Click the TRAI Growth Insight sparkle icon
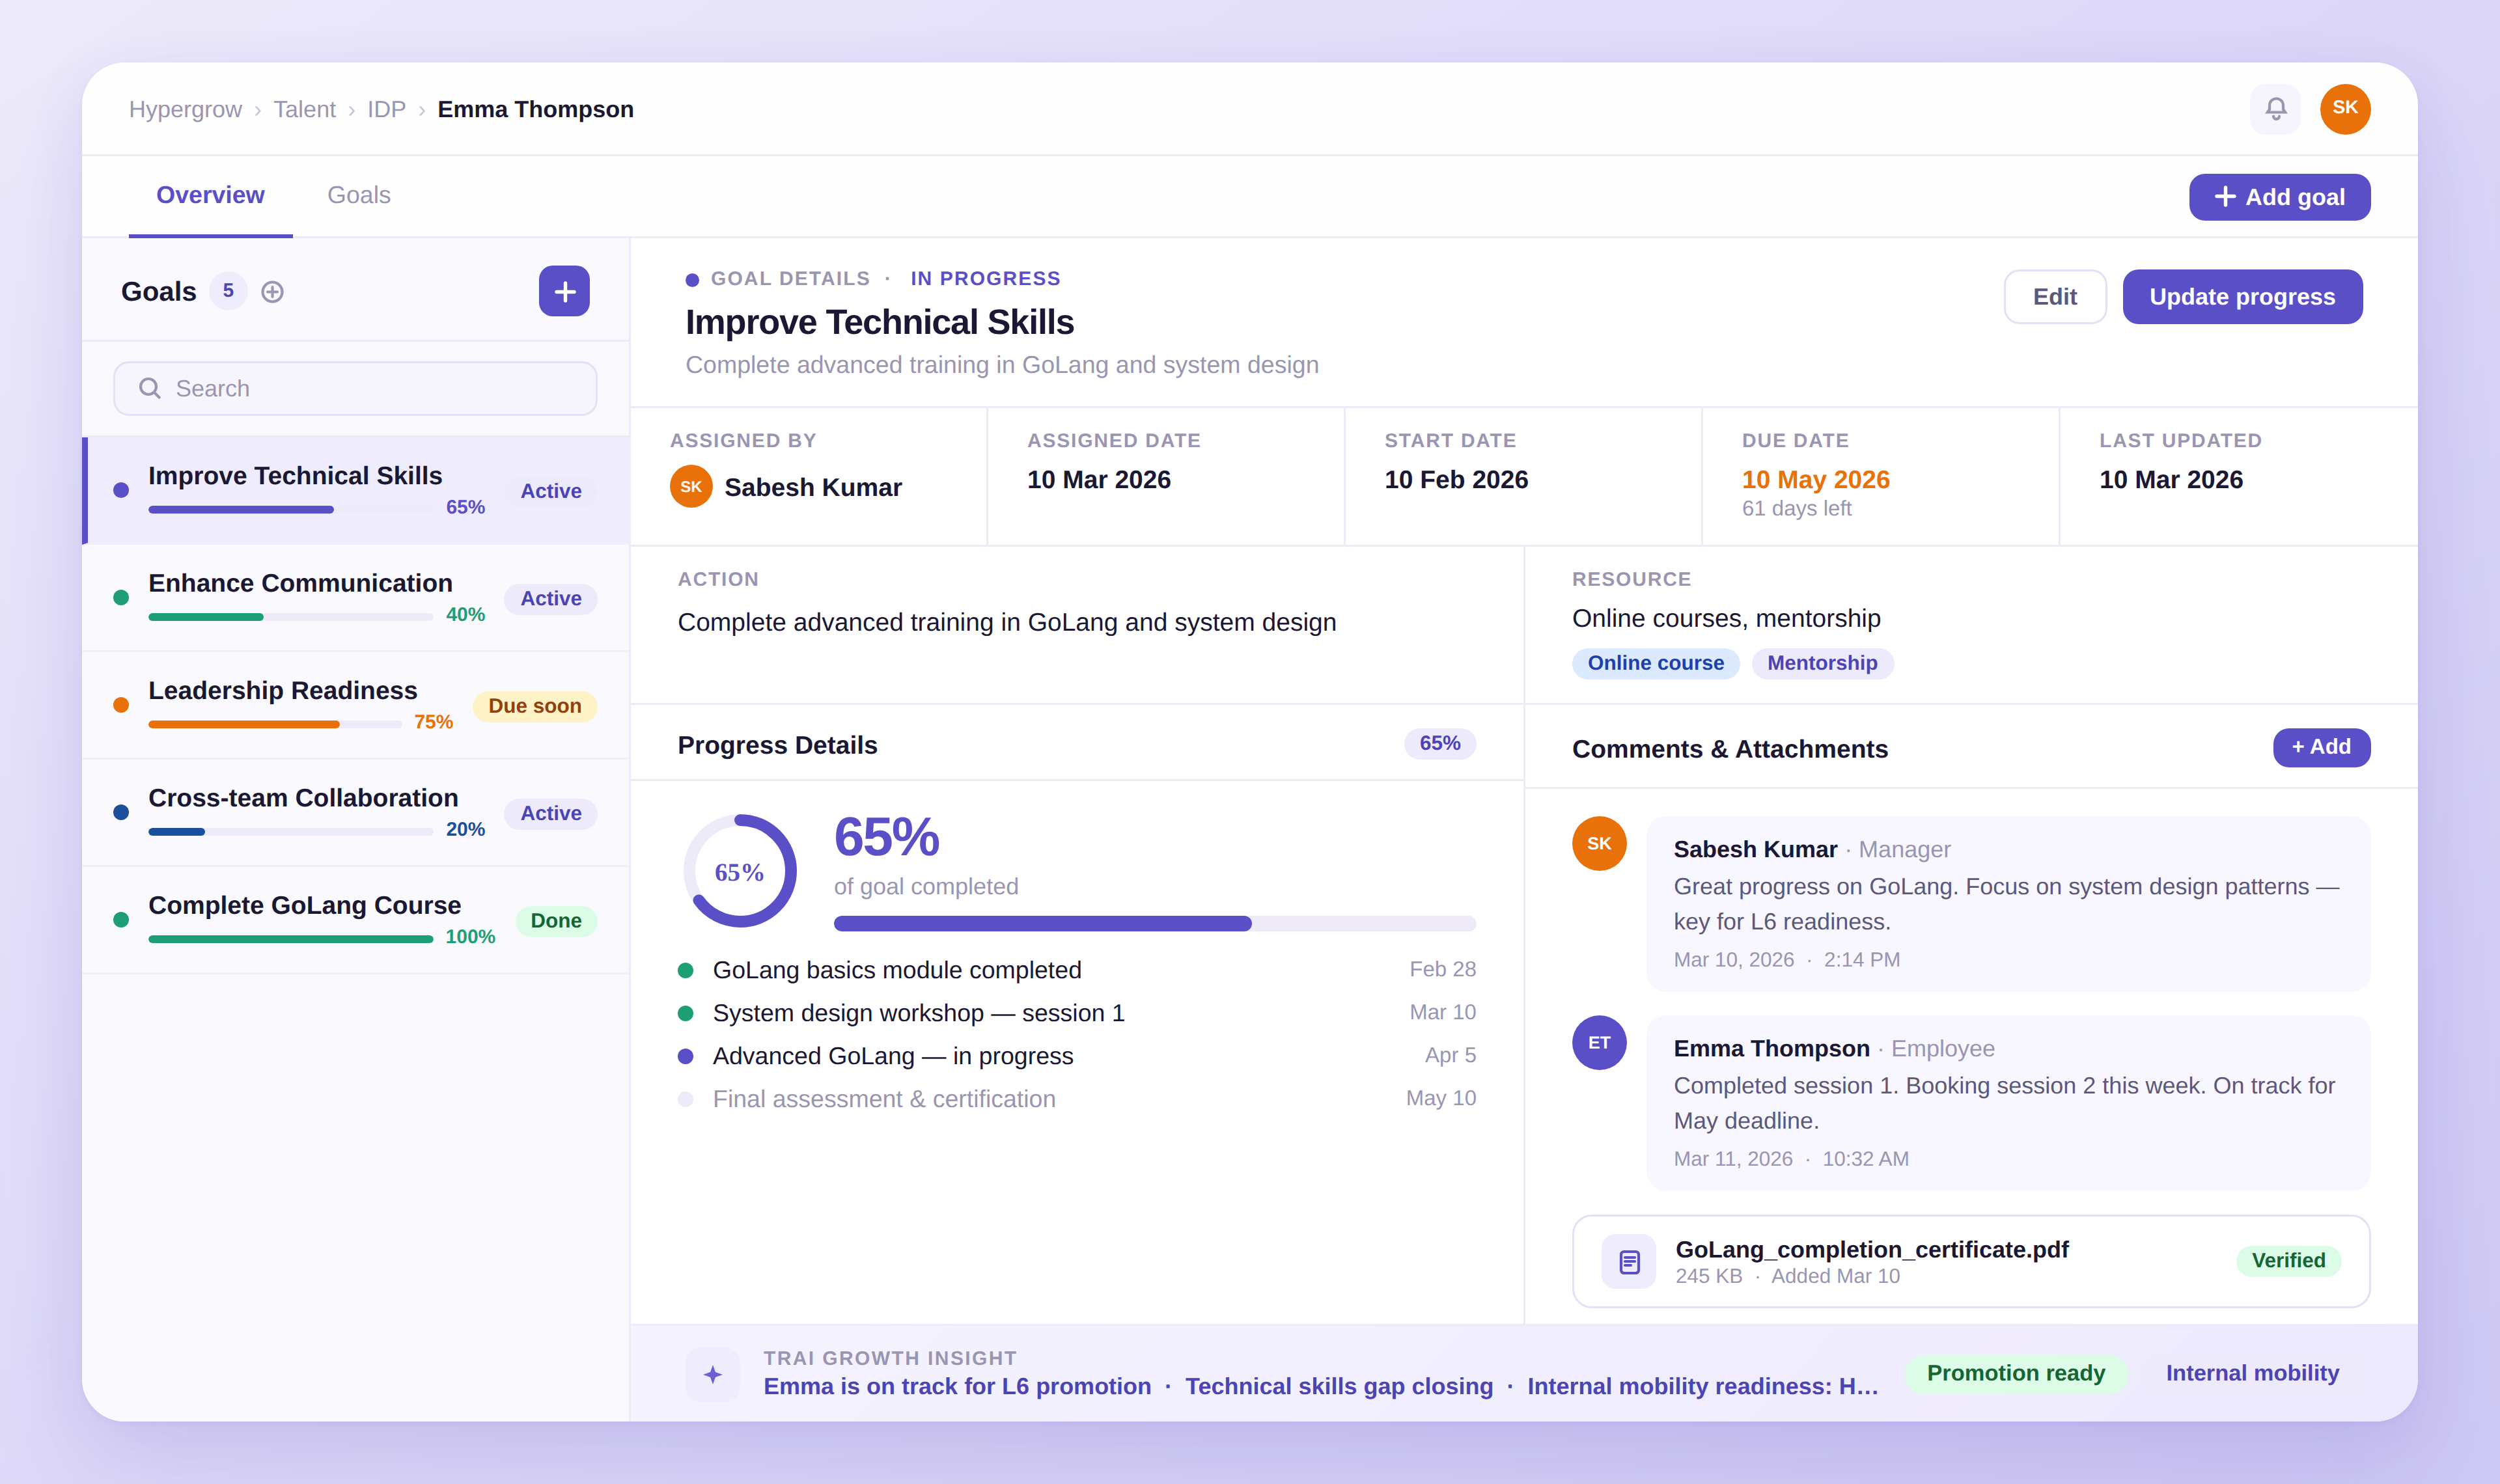 [x=712, y=1374]
